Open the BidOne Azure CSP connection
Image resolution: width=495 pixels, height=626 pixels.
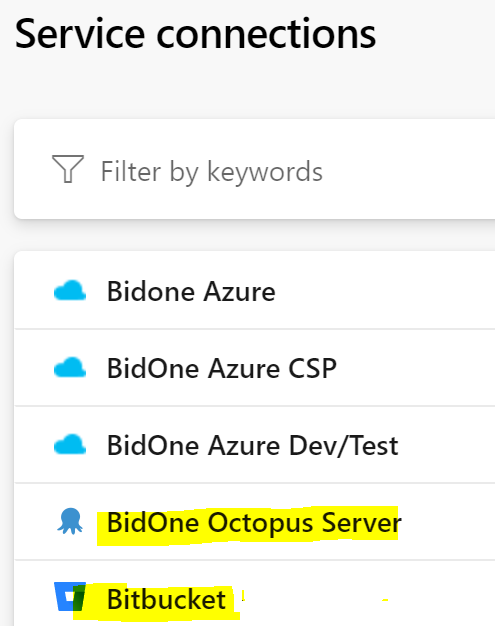(222, 368)
